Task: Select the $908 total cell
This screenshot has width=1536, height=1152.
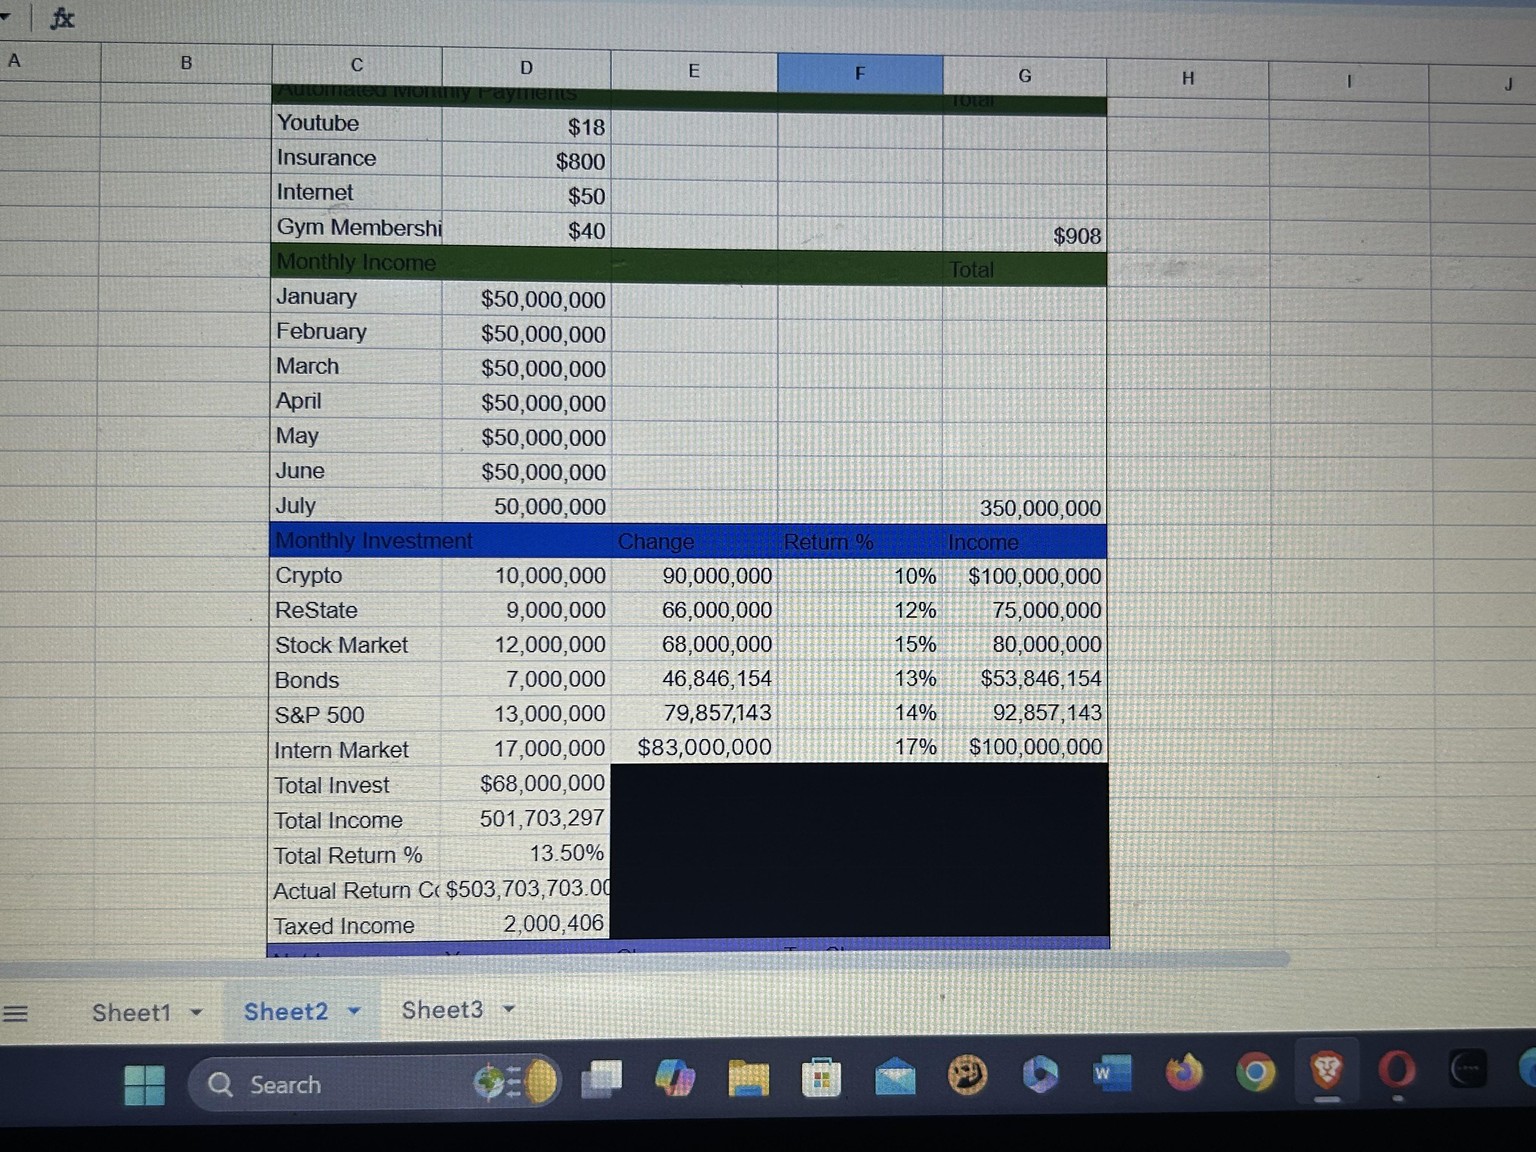Action: coord(1025,236)
